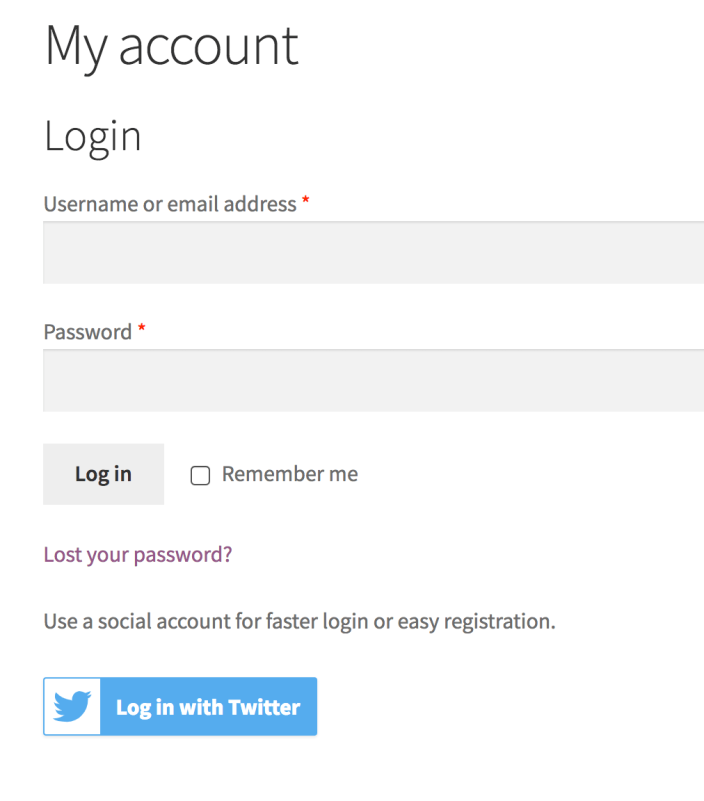The width and height of the screenshot is (704, 801).
Task: Click the Login section heading
Action: 92,137
